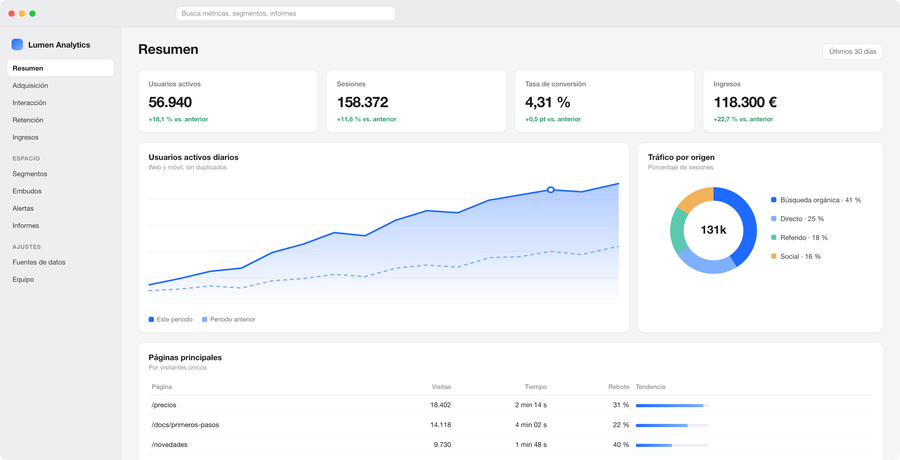Click Referido legend color swatch

tap(774, 237)
